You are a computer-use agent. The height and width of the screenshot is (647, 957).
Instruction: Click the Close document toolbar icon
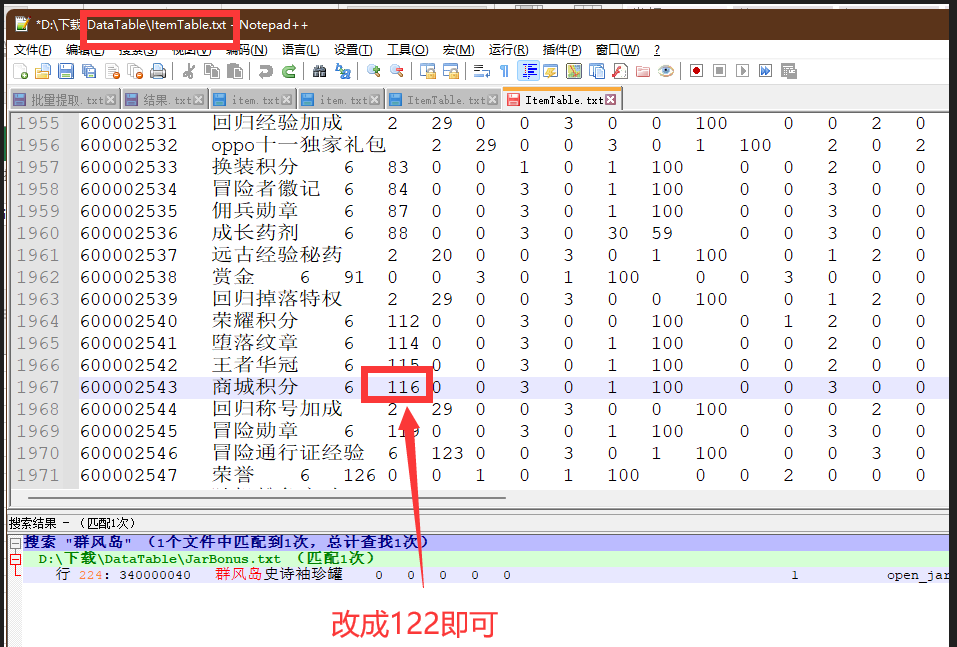pyautogui.click(x=112, y=71)
